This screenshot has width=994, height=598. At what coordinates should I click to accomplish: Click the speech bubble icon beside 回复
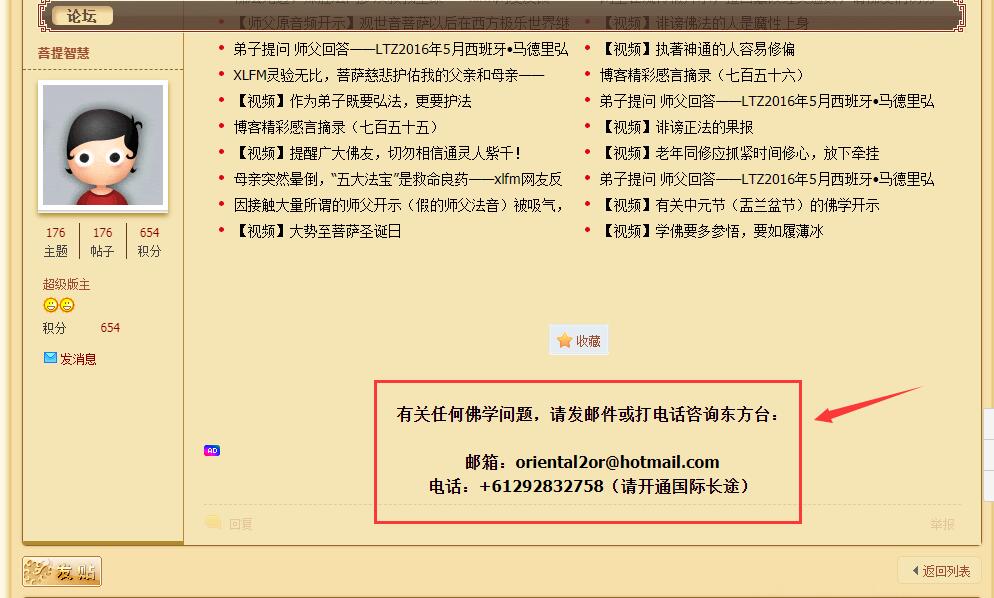[x=213, y=523]
